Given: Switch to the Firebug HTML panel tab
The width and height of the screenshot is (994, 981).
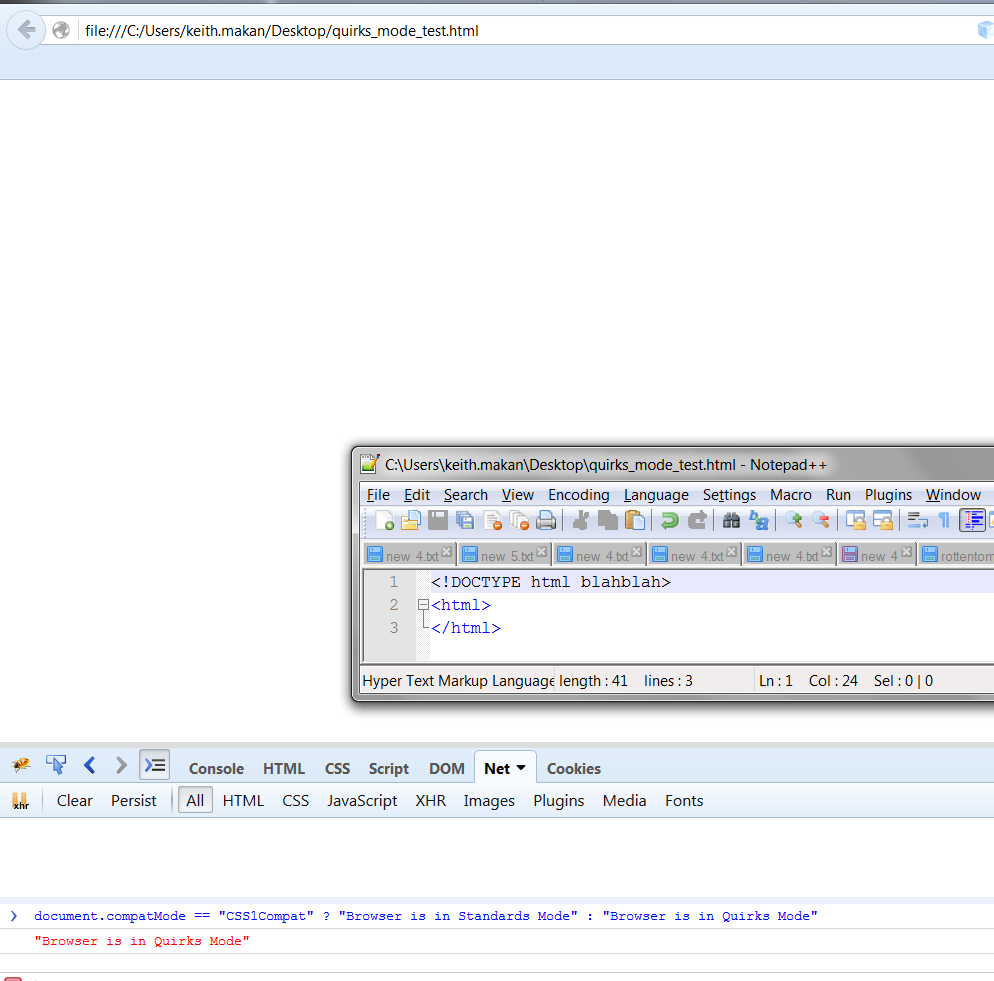Looking at the screenshot, I should (284, 769).
